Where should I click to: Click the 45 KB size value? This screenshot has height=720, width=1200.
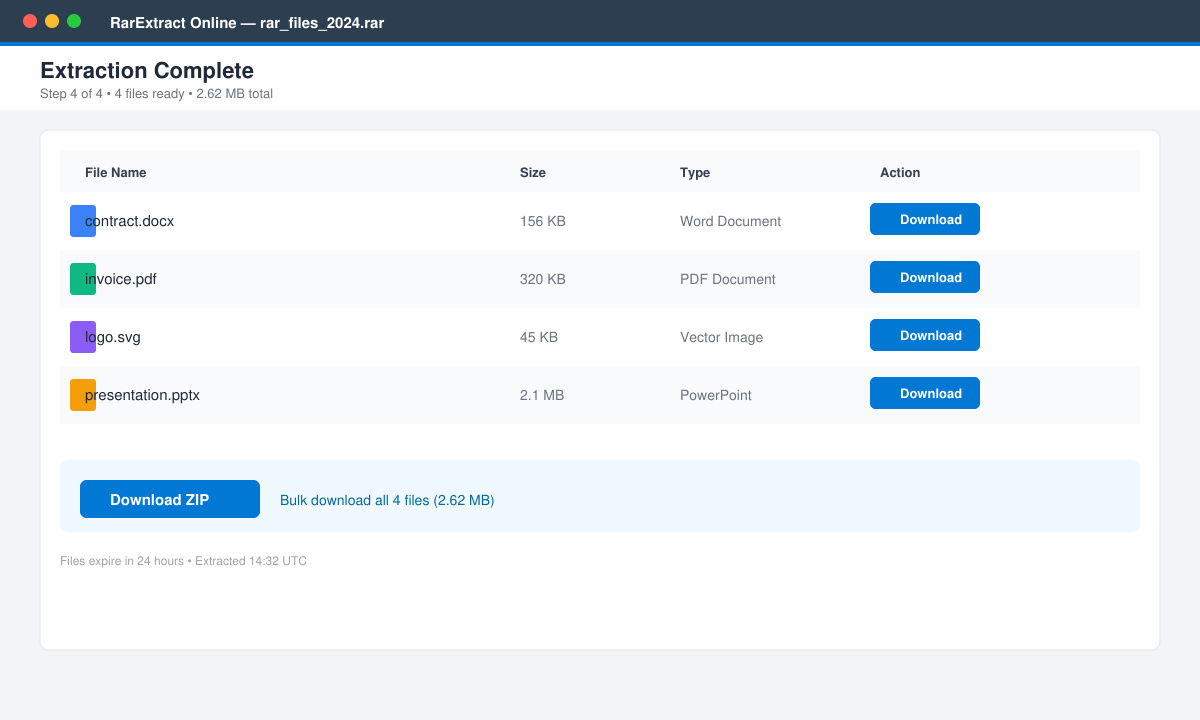(x=539, y=337)
